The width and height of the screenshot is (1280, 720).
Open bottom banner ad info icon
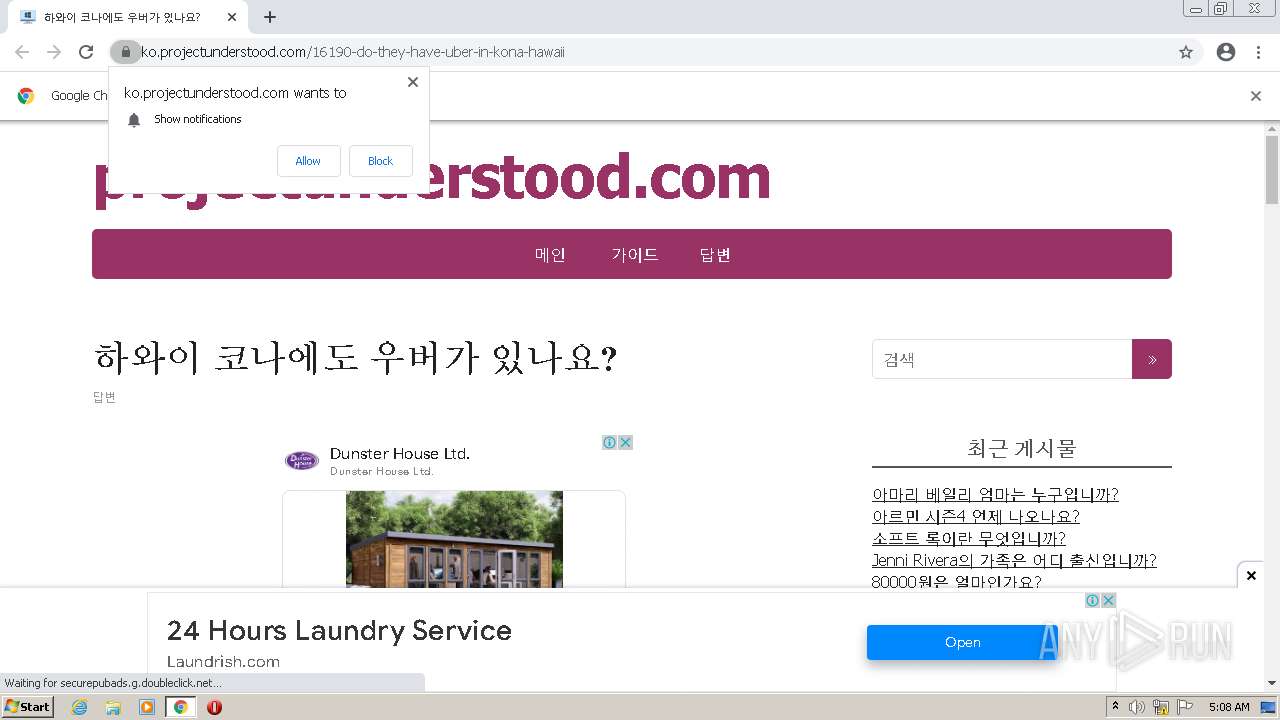pyautogui.click(x=1093, y=600)
